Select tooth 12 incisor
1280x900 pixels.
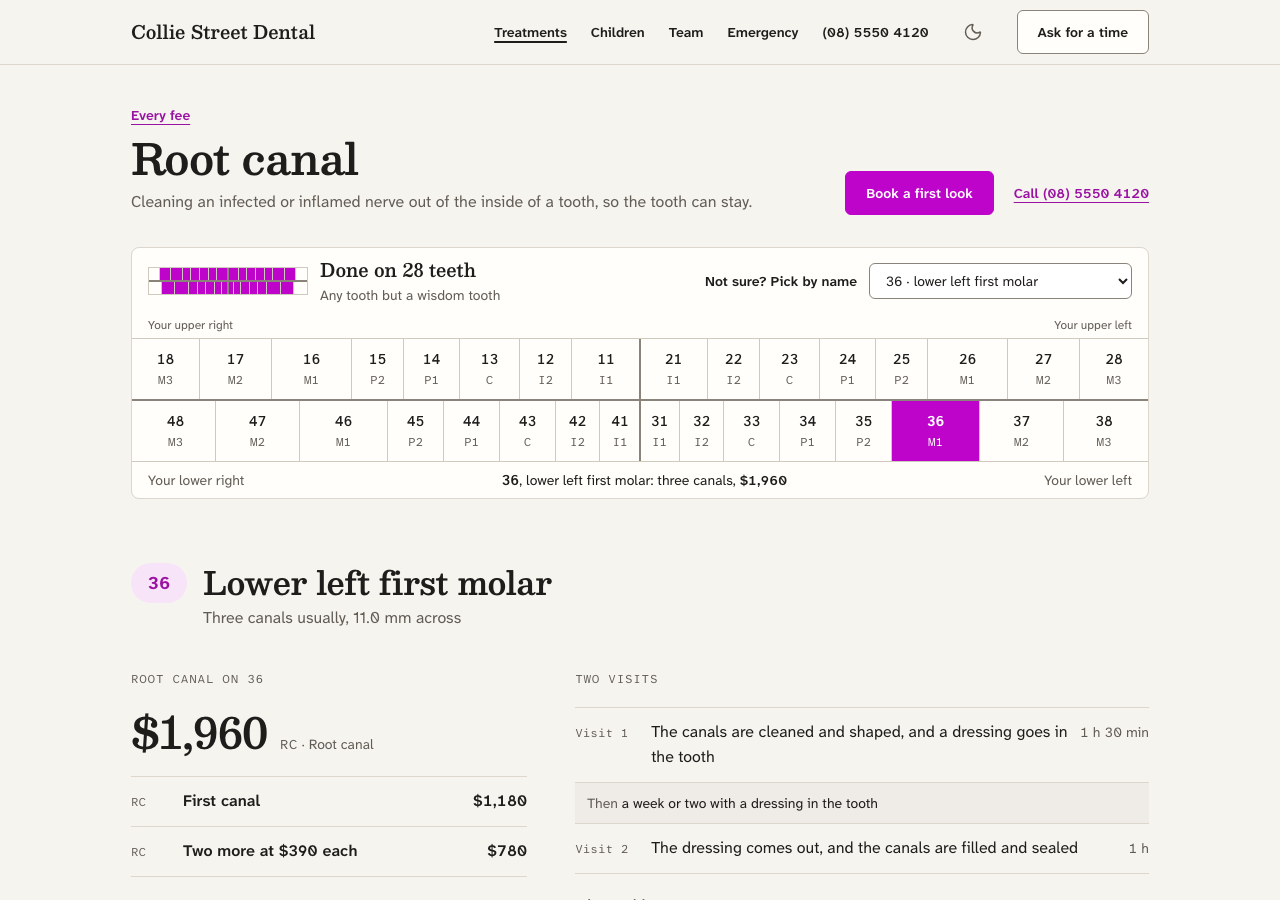pyautogui.click(x=546, y=369)
